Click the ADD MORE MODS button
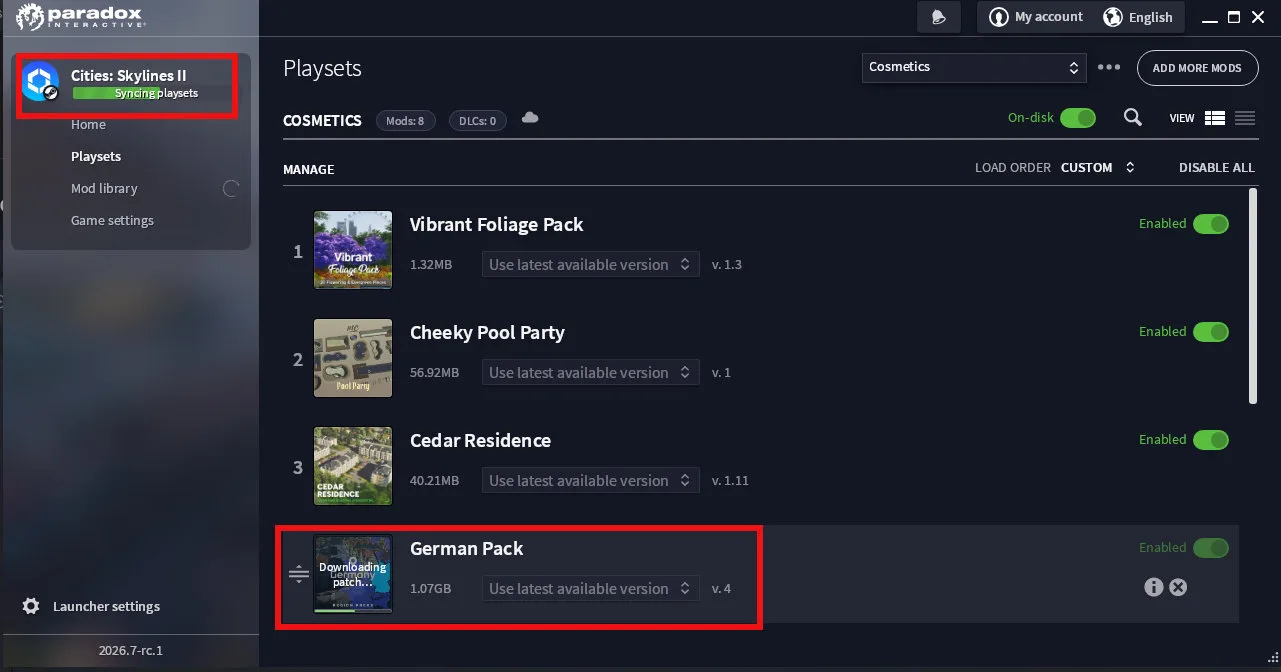Image resolution: width=1281 pixels, height=672 pixels. pos(1197,68)
